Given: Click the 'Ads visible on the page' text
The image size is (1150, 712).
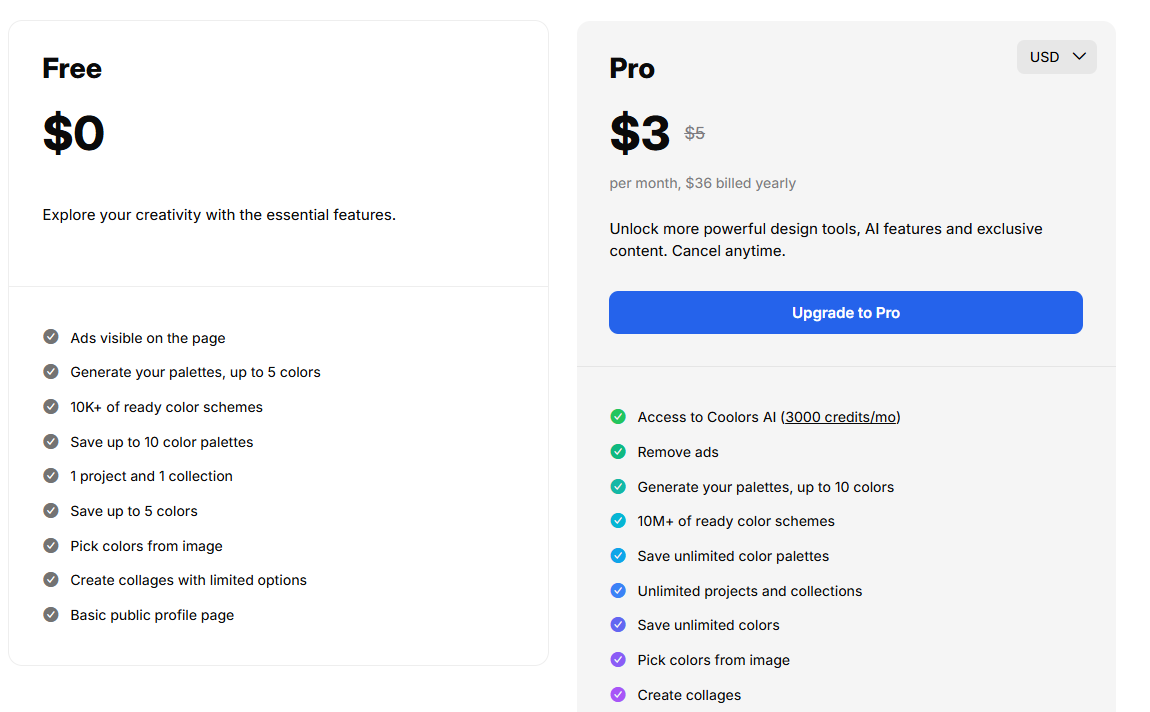Looking at the screenshot, I should pos(147,338).
